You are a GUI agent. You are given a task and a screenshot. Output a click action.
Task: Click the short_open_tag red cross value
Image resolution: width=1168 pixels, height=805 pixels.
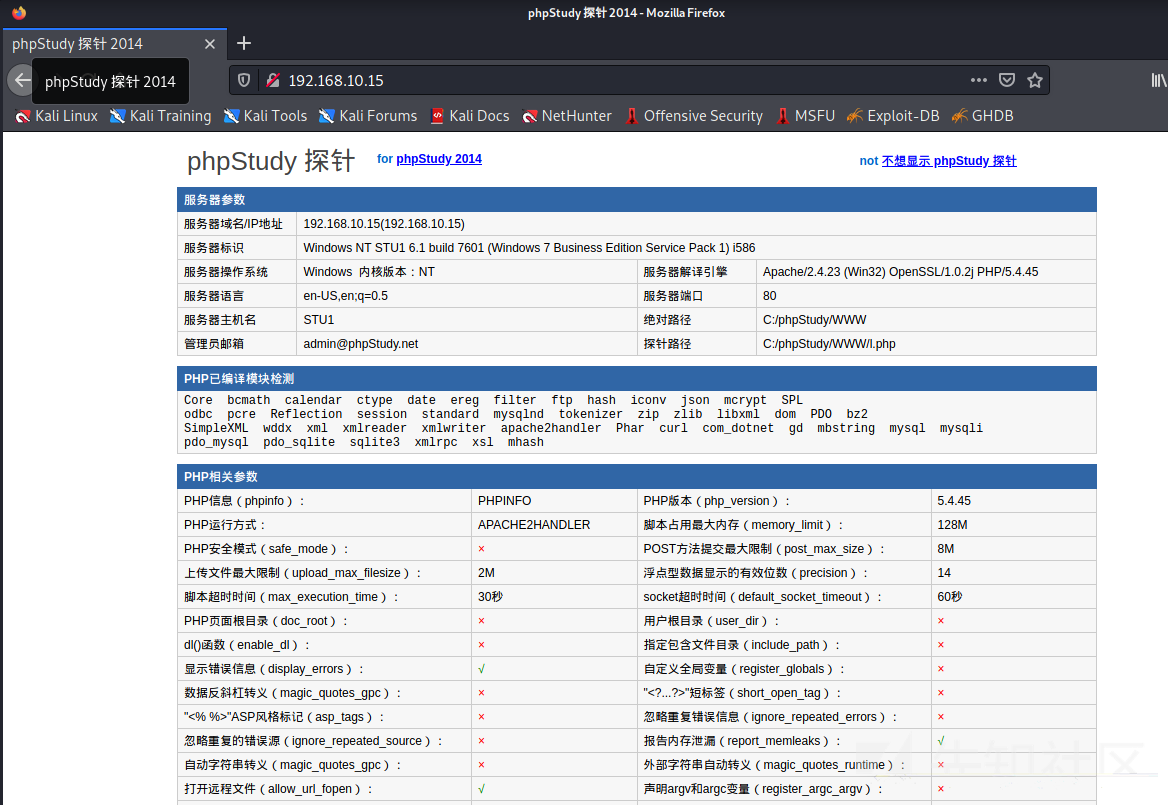(x=941, y=693)
